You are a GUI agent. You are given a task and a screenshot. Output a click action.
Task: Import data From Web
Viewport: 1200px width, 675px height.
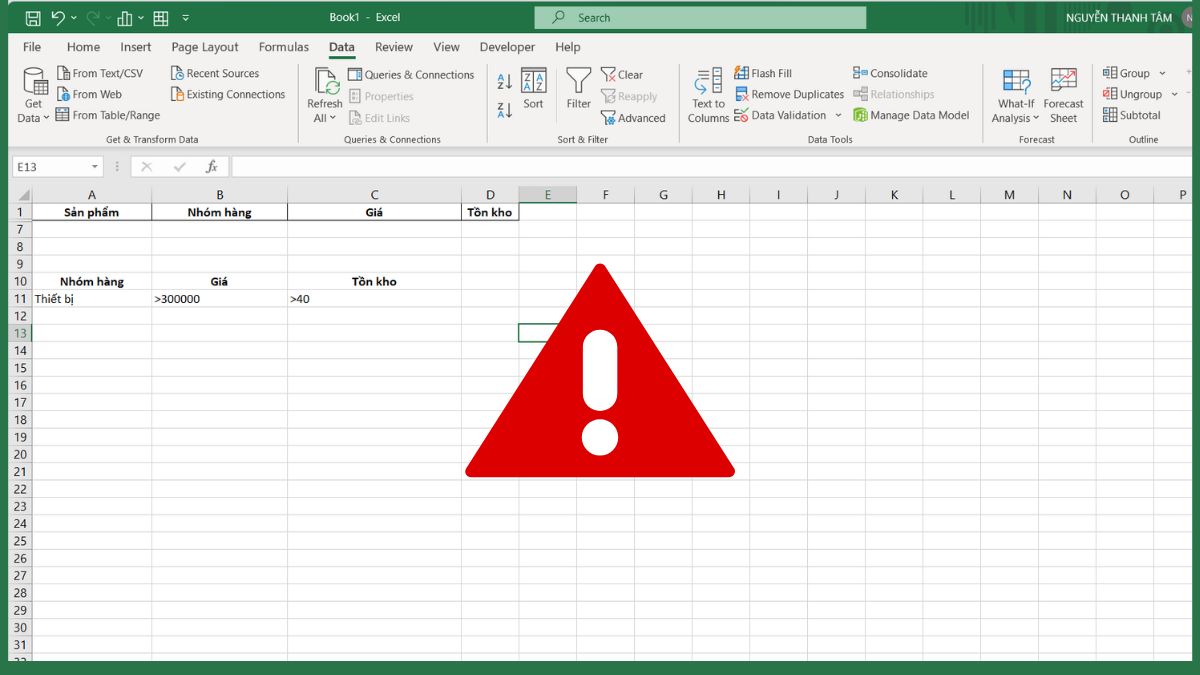[88, 94]
